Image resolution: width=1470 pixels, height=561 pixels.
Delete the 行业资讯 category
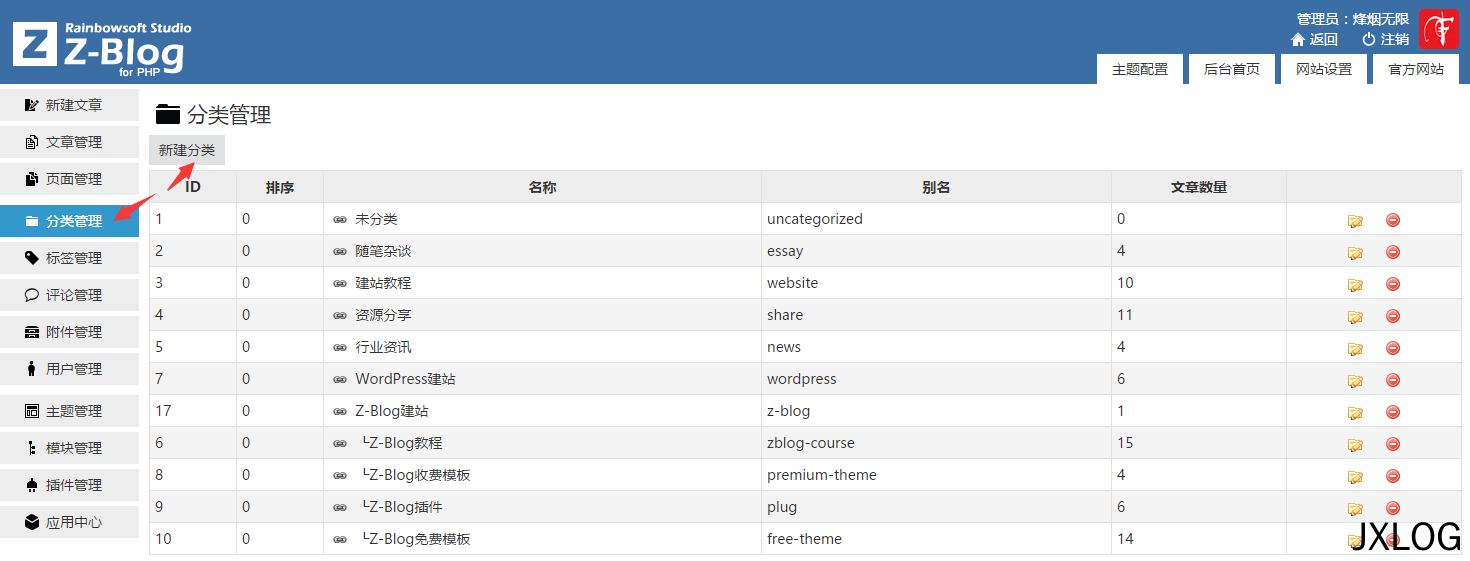(1393, 348)
